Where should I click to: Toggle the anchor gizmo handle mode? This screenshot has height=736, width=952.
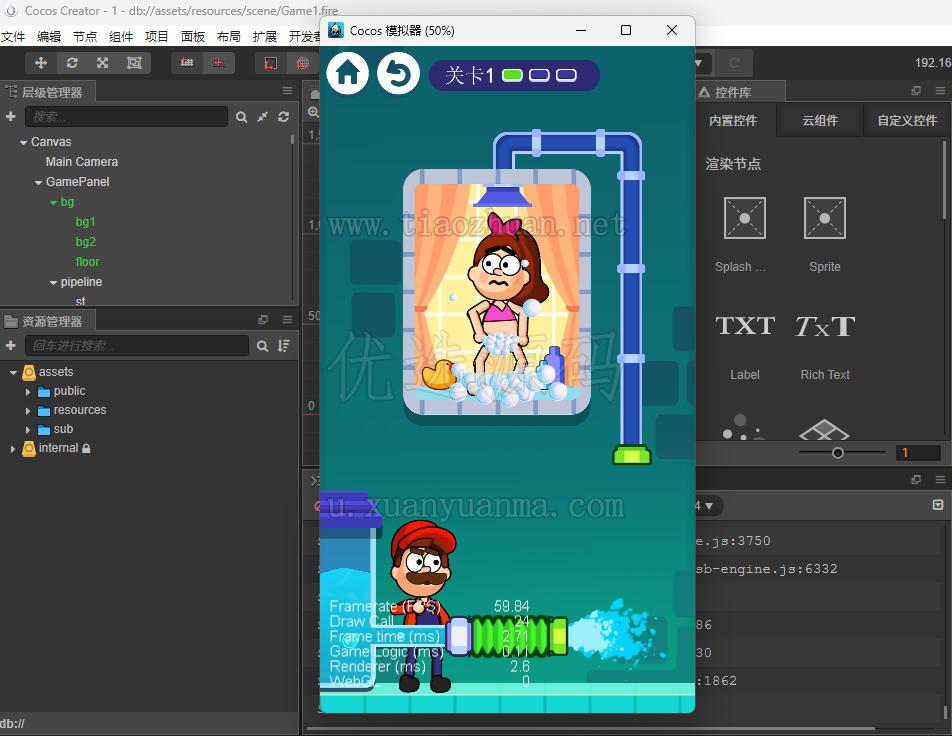[x=219, y=63]
